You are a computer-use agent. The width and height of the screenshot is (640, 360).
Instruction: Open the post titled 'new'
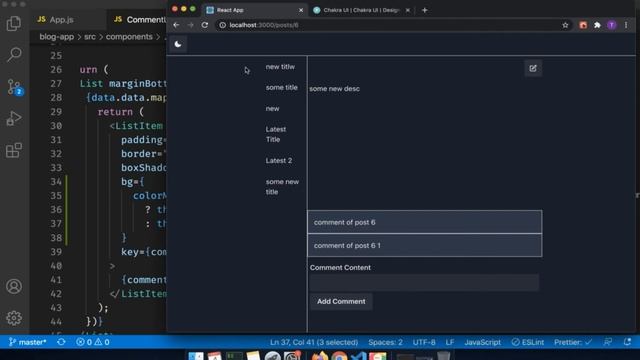tap(272, 109)
